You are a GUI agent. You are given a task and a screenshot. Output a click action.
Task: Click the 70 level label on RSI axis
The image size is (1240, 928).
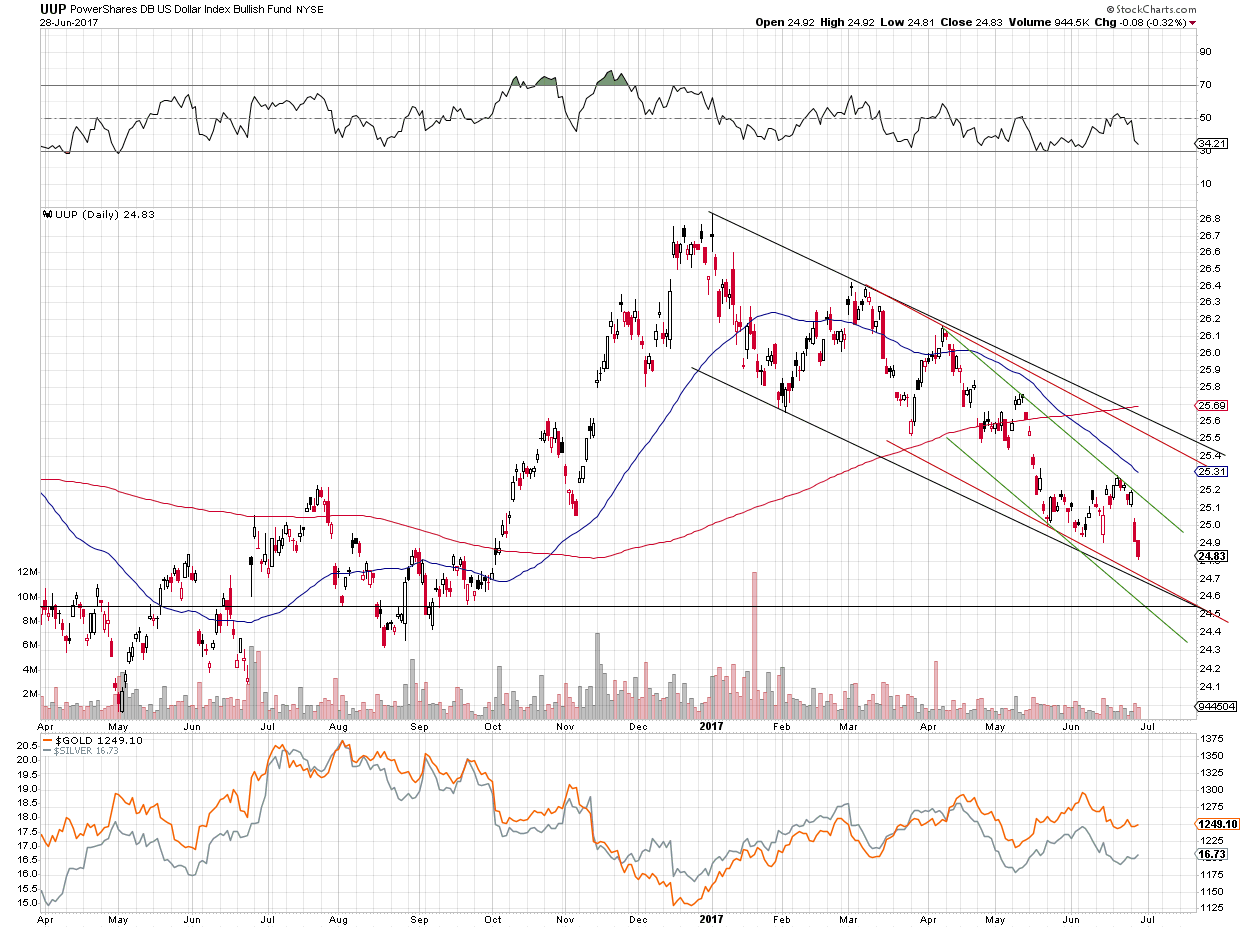(x=1205, y=85)
